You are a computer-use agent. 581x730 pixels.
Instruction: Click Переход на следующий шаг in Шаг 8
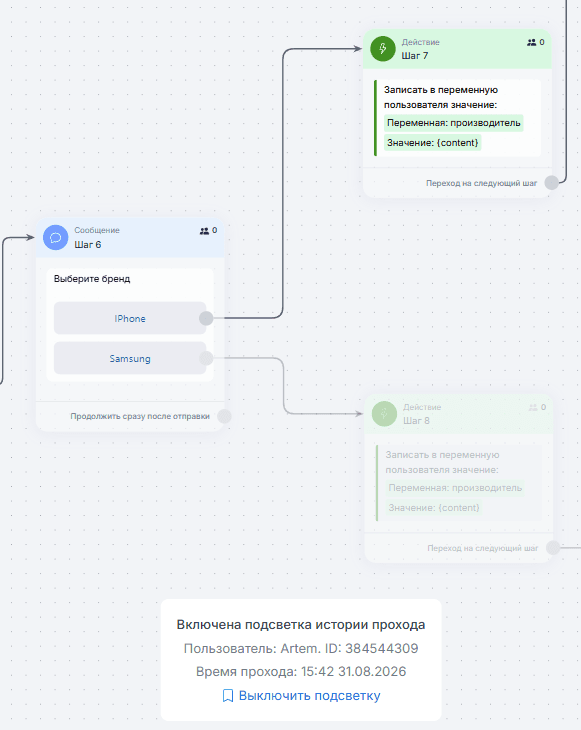pos(483,548)
